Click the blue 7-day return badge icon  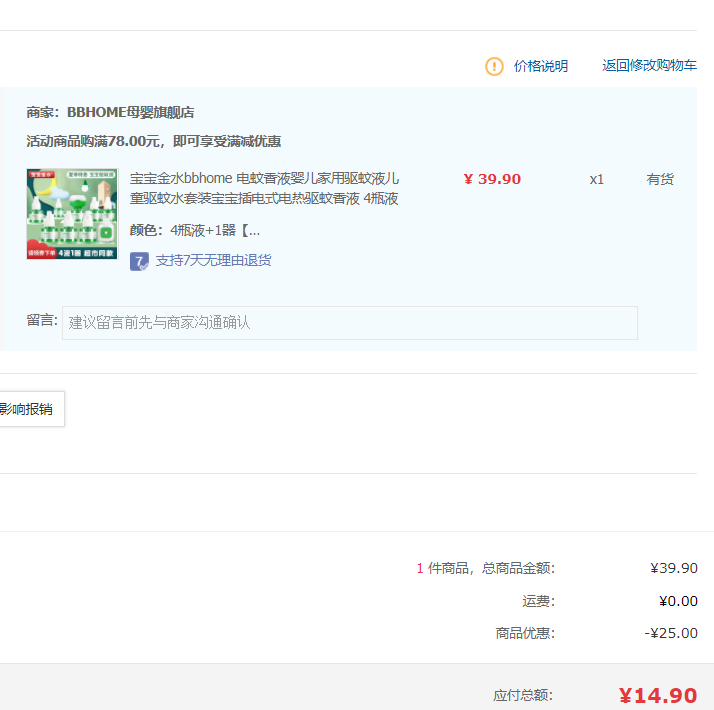(x=139, y=261)
